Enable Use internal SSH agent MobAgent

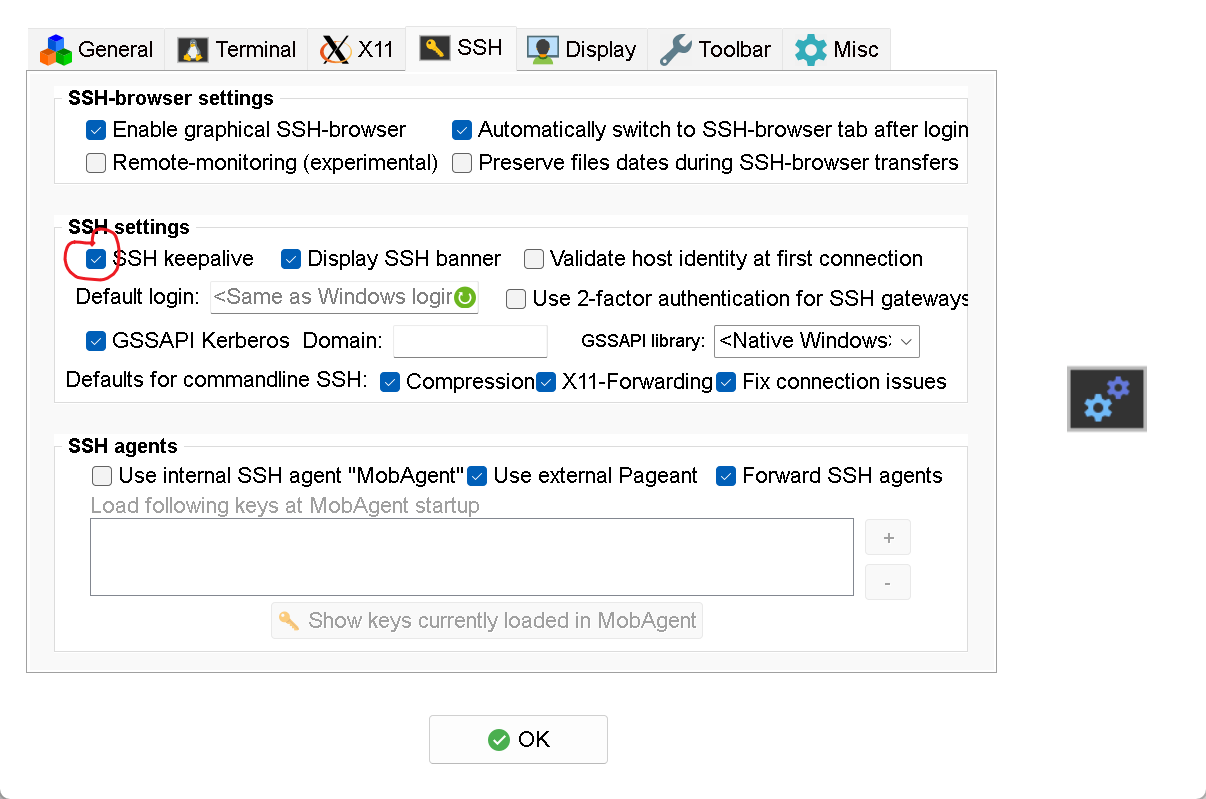point(102,476)
